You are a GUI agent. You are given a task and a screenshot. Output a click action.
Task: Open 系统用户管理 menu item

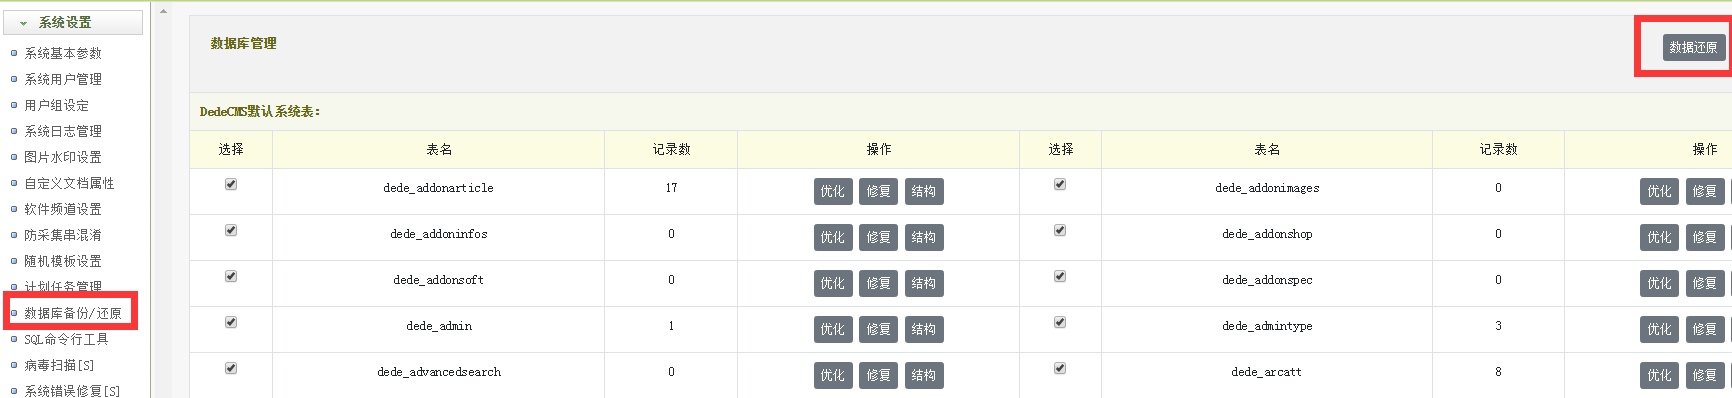[x=63, y=79]
